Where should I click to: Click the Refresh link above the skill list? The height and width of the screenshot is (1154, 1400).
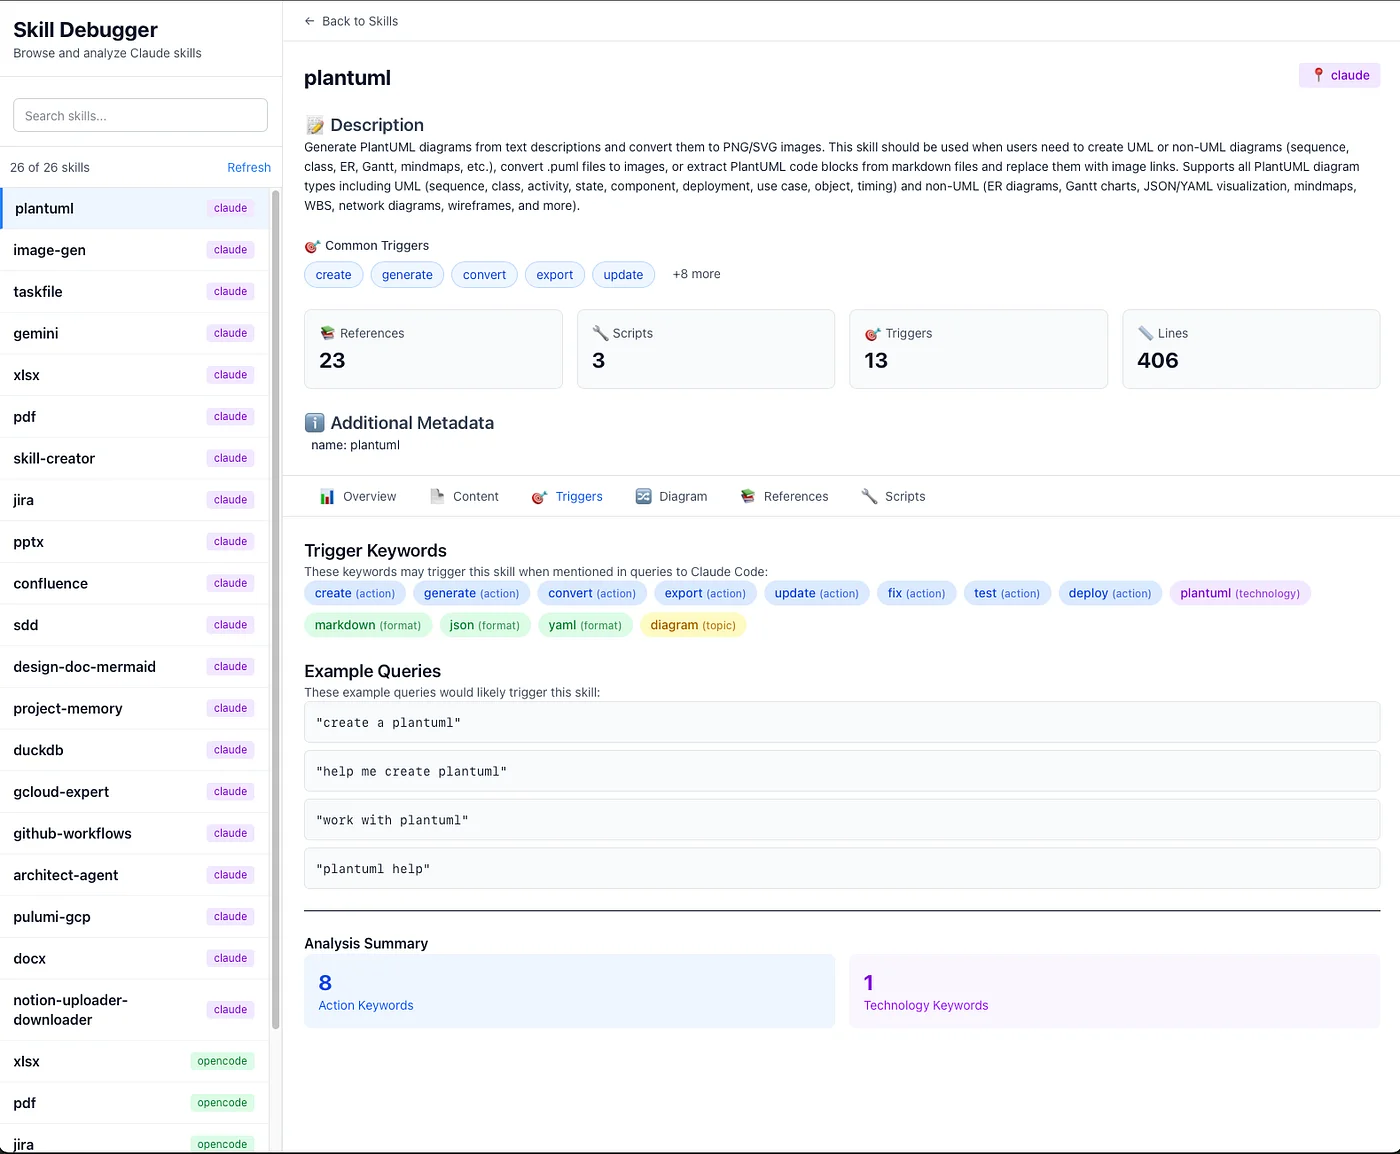coord(248,167)
